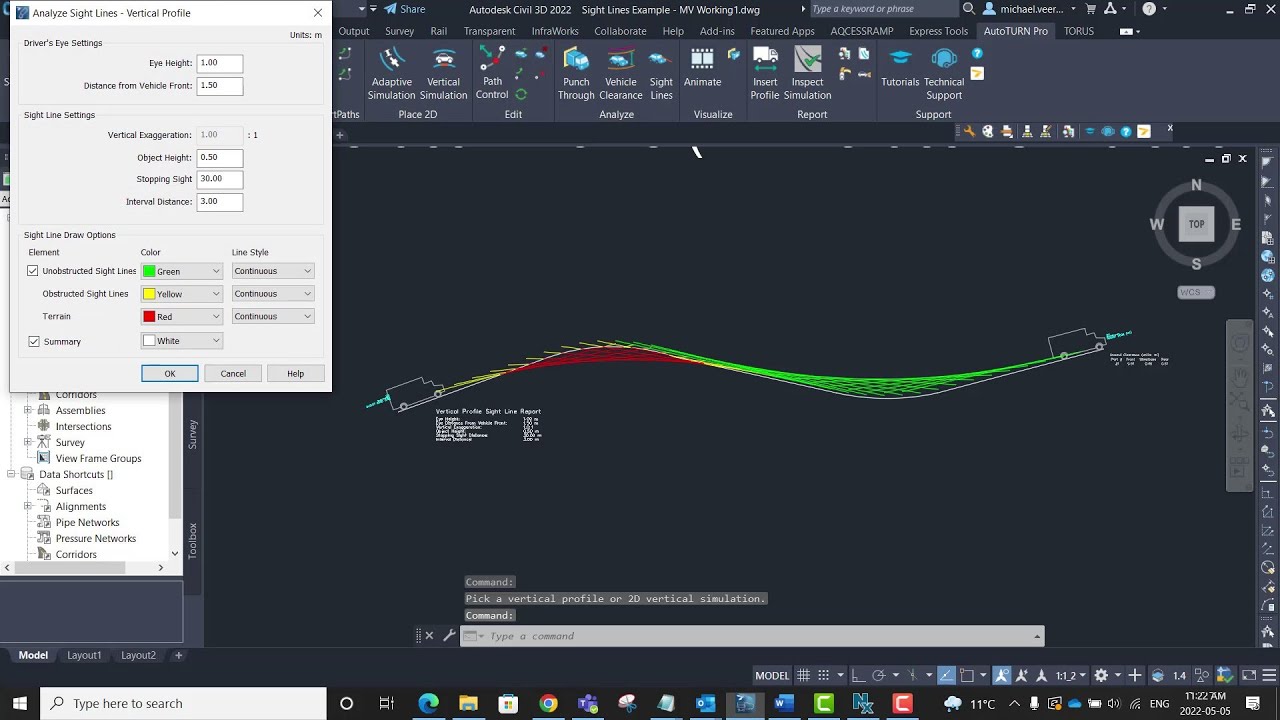Open the TORUS ribbon tab
Viewport: 1280px width, 720px height.
(1079, 31)
